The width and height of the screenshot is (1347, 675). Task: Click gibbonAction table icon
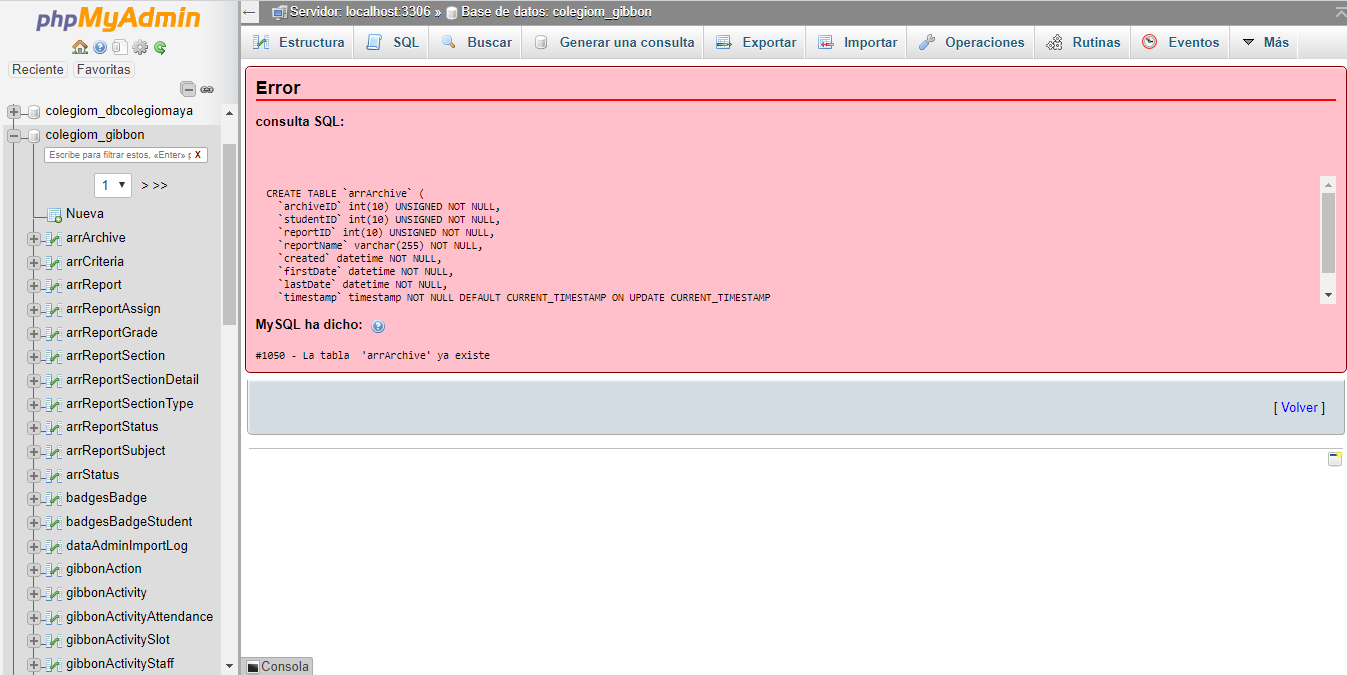(54, 569)
